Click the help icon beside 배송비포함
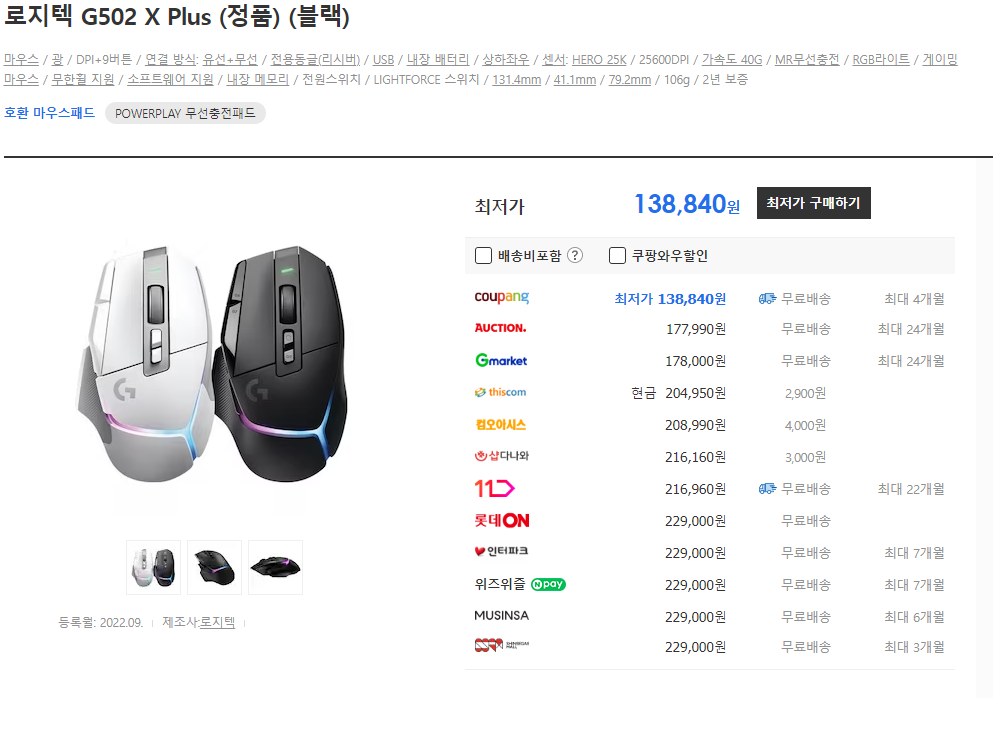Screen dimensions: 993x732 (x=574, y=255)
